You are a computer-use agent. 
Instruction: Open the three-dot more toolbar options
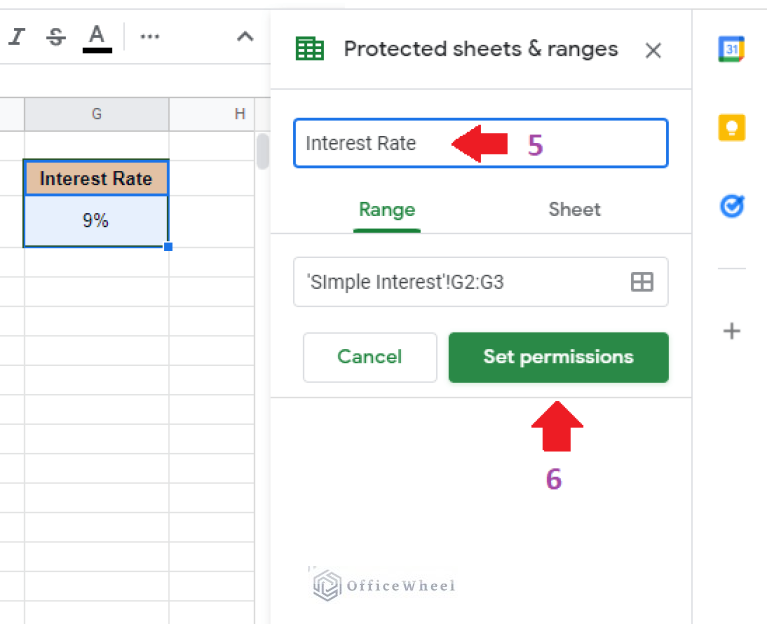point(150,36)
